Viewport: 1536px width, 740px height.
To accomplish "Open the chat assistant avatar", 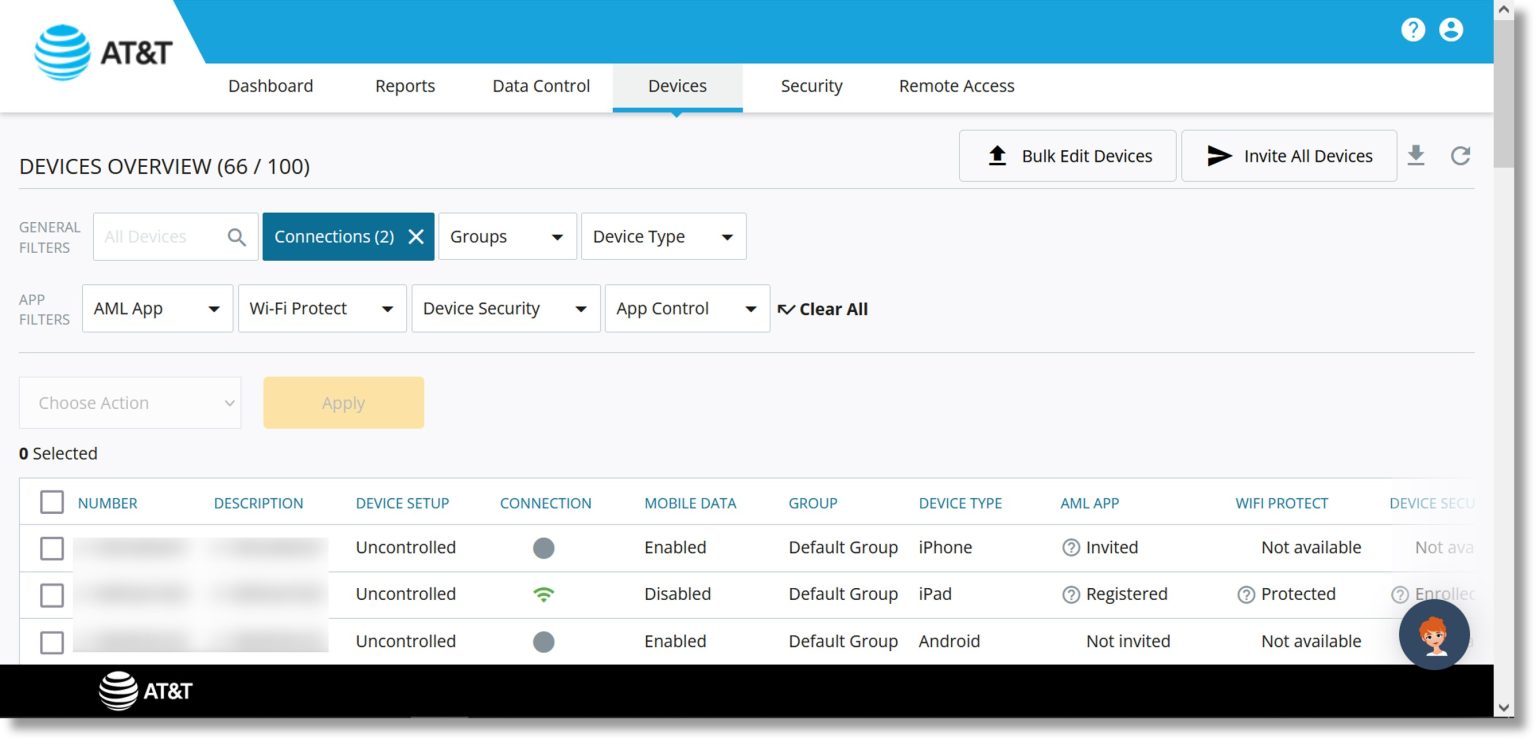I will (1434, 635).
